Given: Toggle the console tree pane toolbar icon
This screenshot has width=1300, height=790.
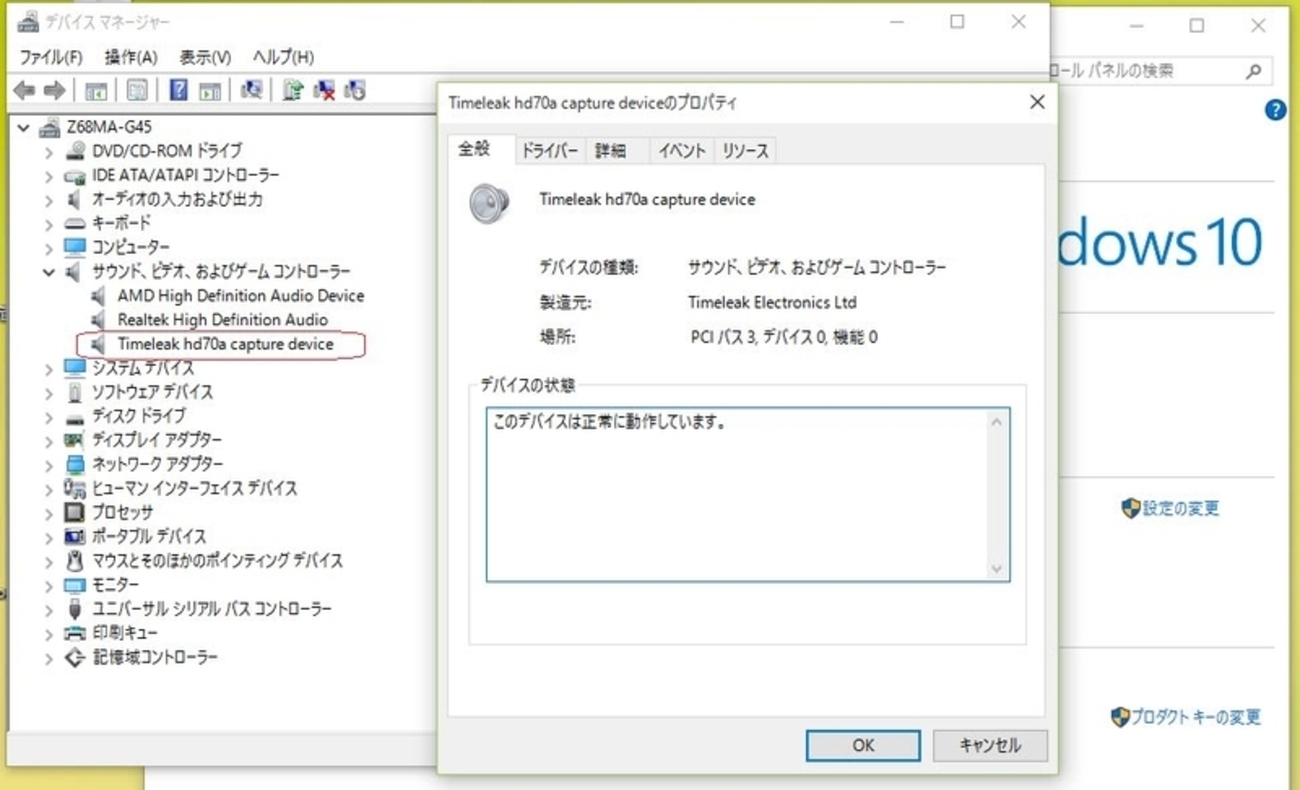Looking at the screenshot, I should [x=96, y=91].
